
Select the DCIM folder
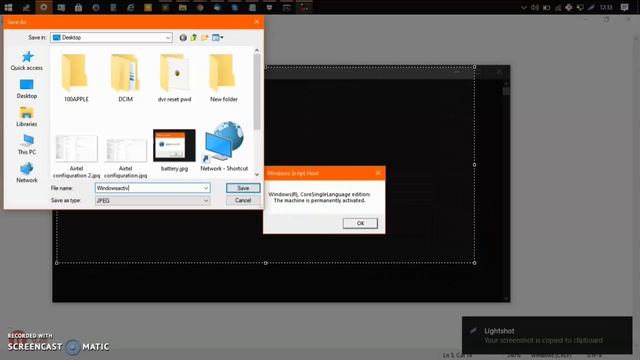tap(125, 78)
